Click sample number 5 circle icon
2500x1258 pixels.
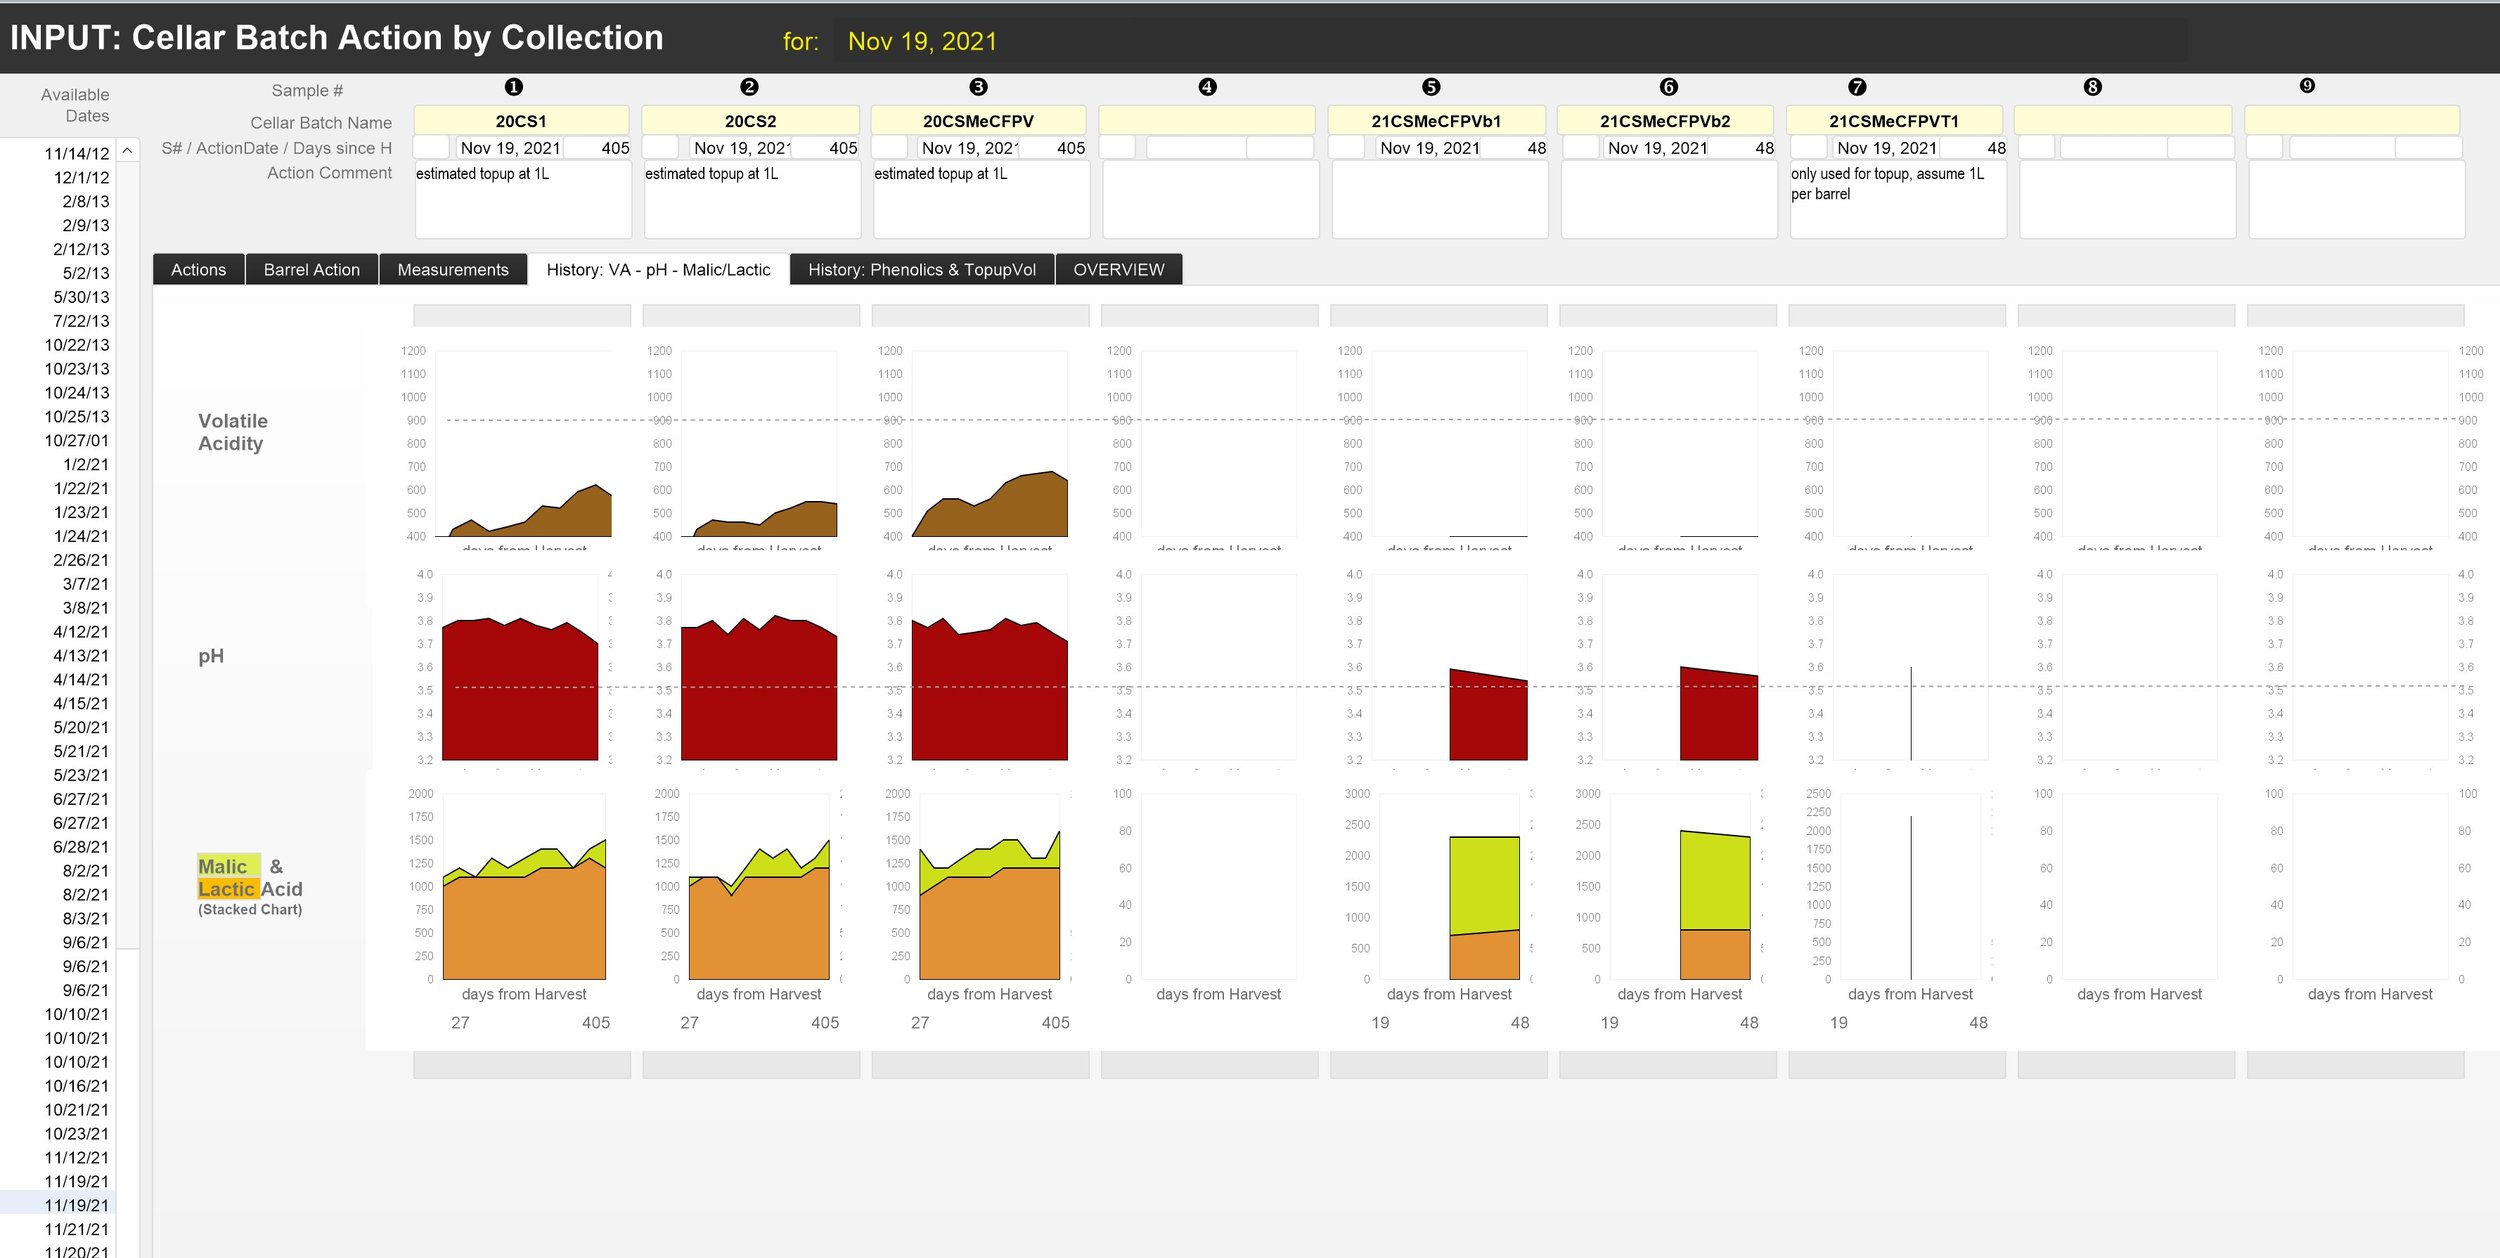[1431, 87]
